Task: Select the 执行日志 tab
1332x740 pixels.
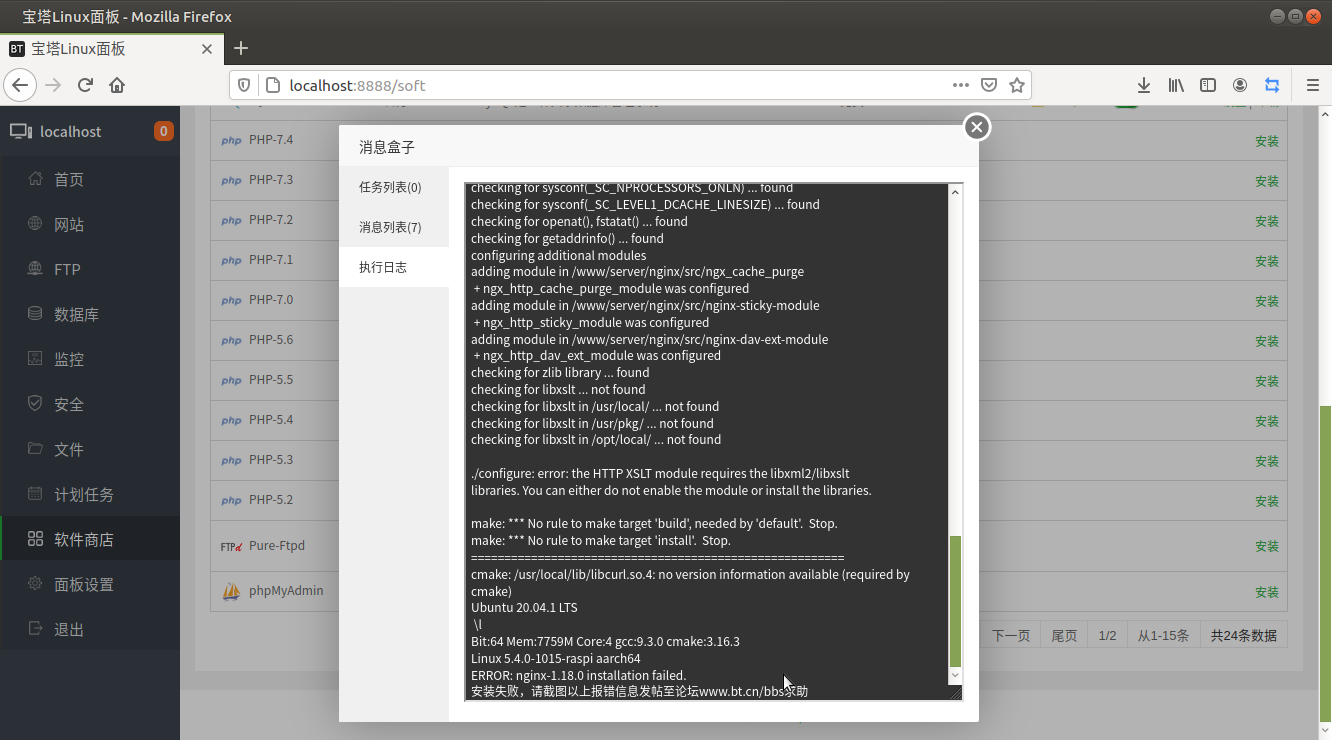Action: coord(394,267)
